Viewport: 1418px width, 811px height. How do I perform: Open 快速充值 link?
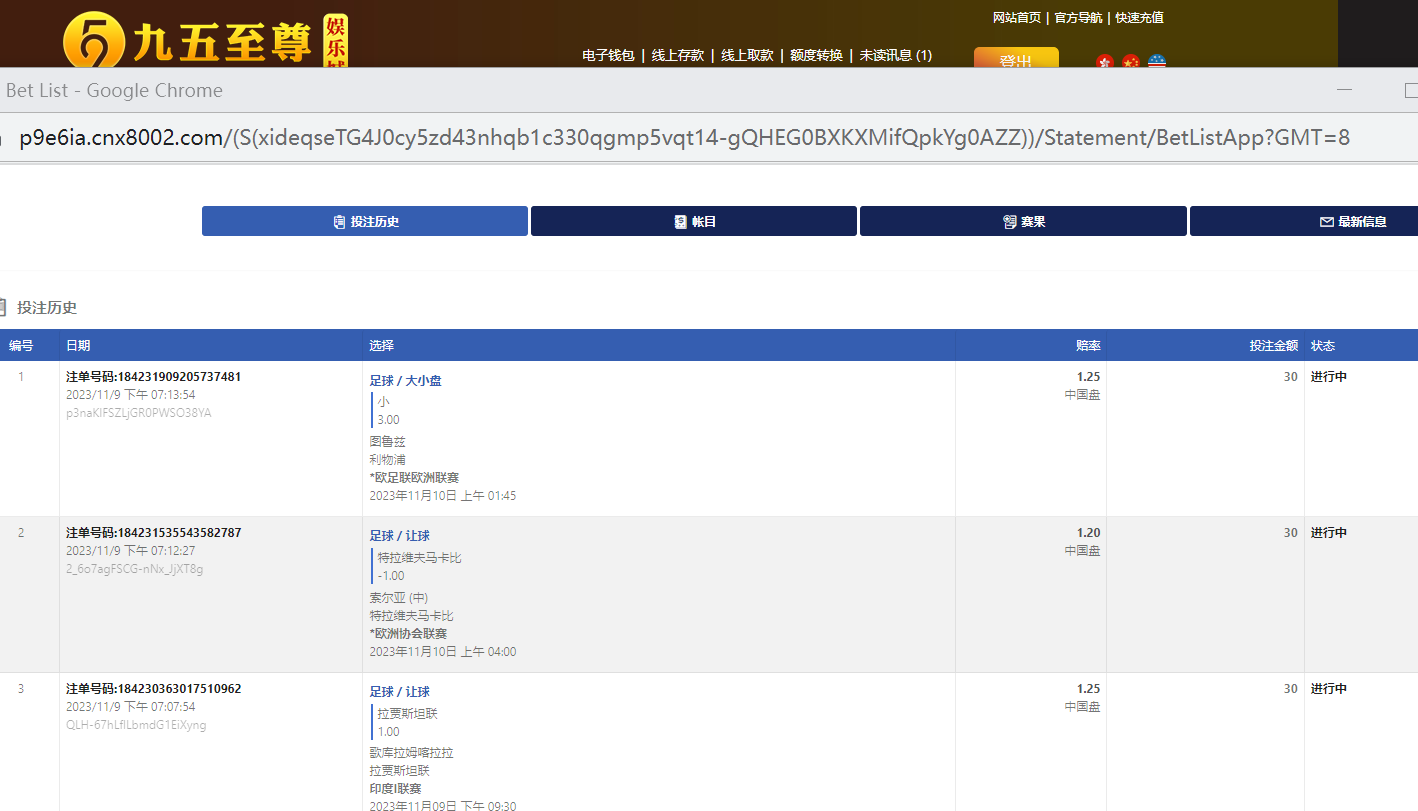(1140, 18)
